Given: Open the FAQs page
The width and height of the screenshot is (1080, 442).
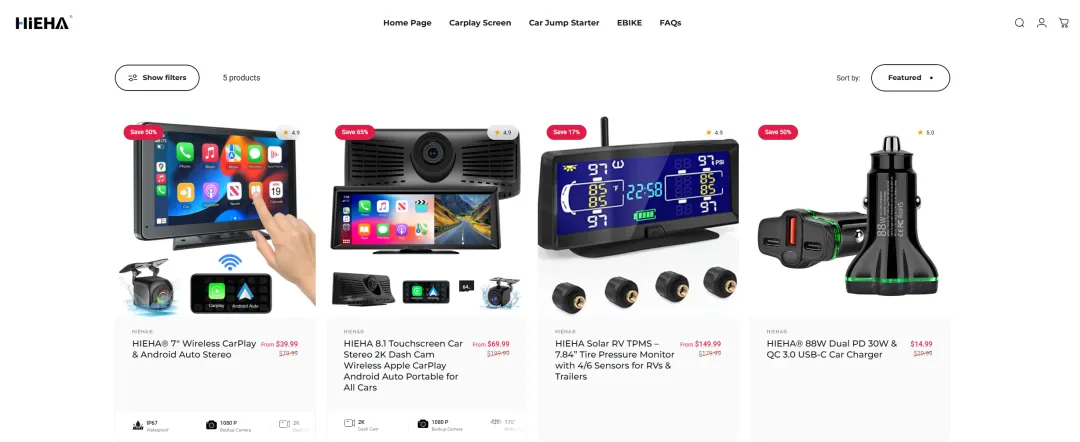Looking at the screenshot, I should pos(670,23).
